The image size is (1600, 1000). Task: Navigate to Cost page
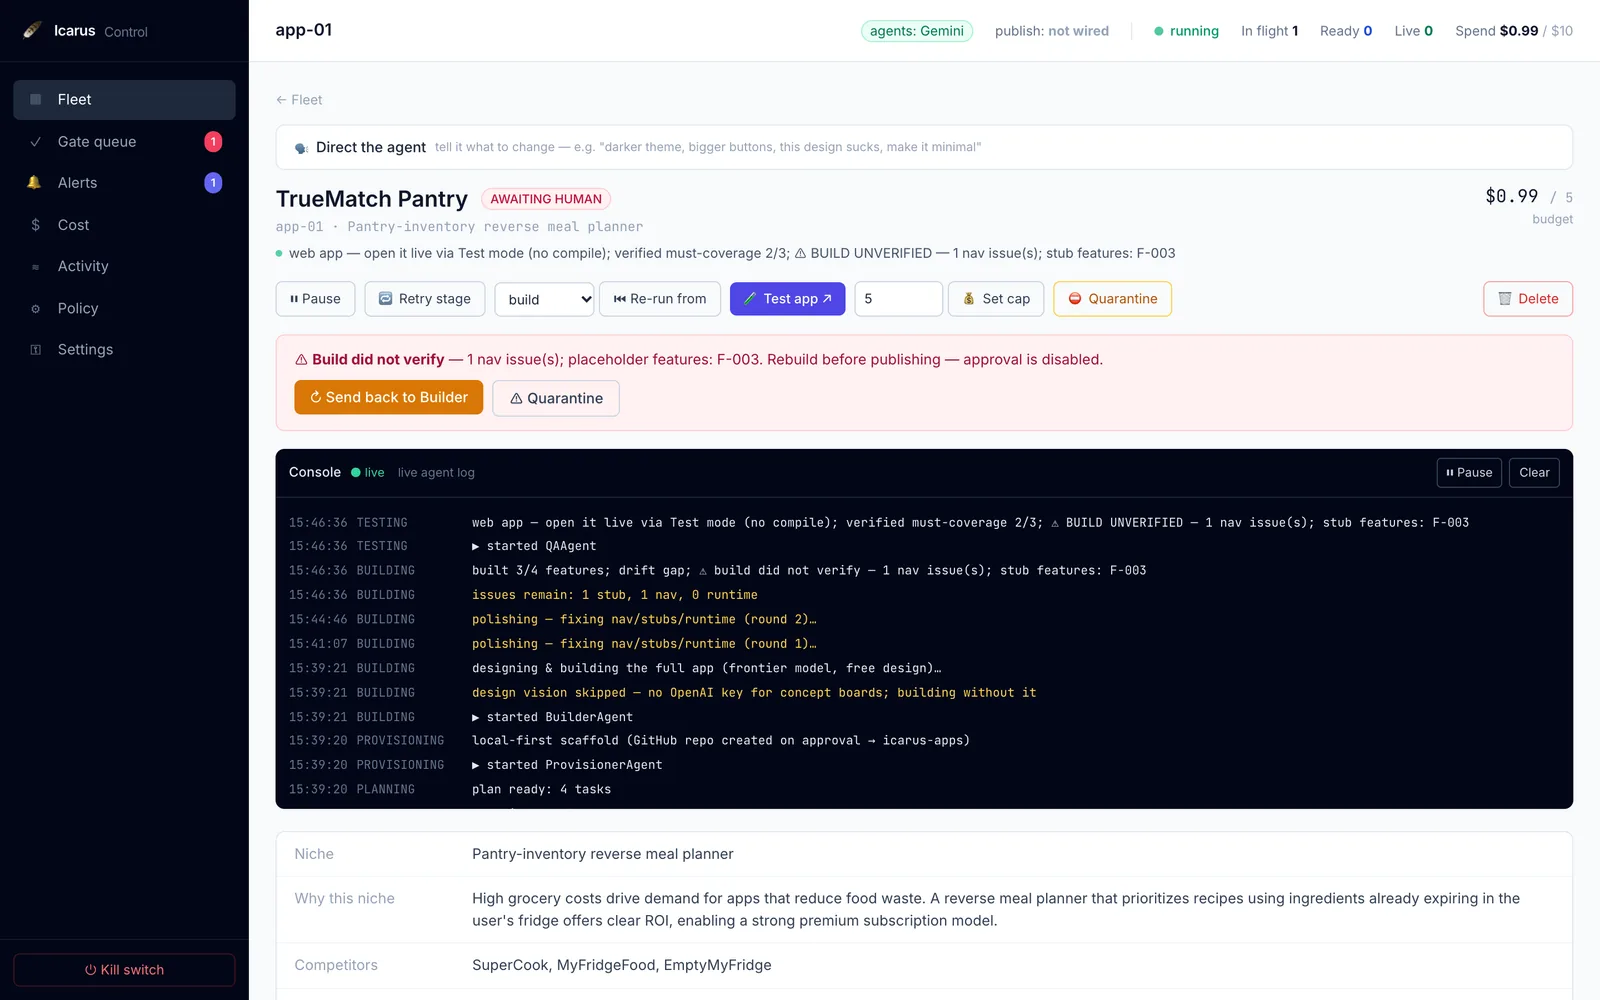(x=124, y=225)
